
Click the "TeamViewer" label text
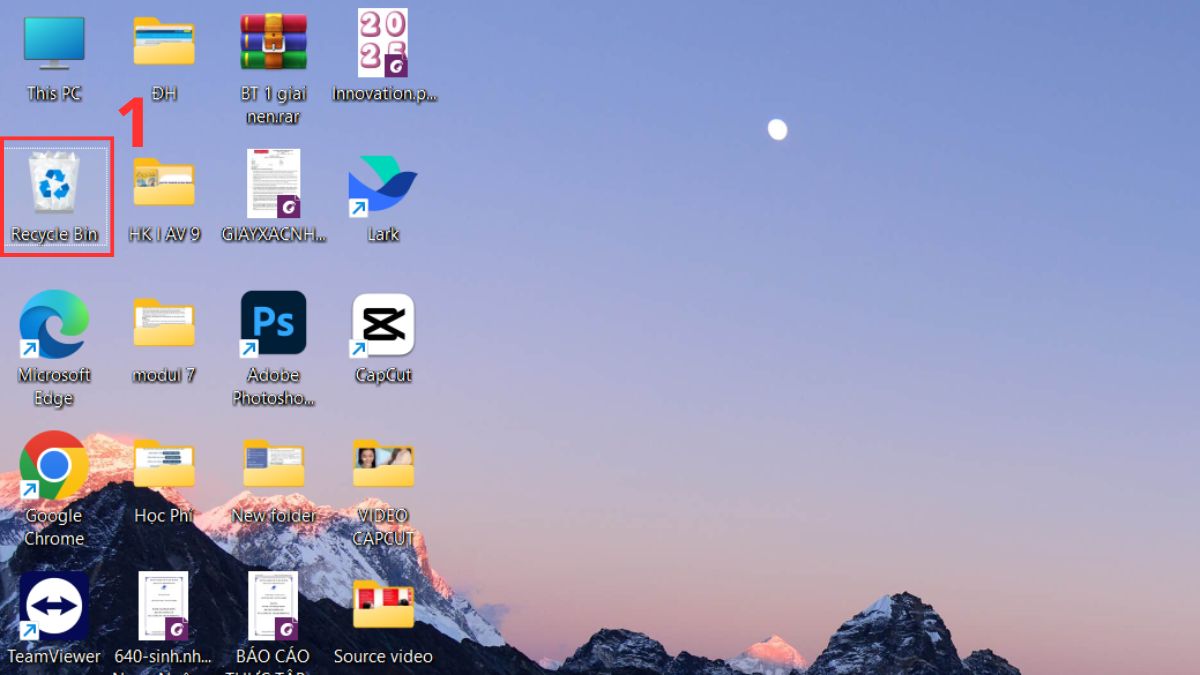(x=54, y=657)
